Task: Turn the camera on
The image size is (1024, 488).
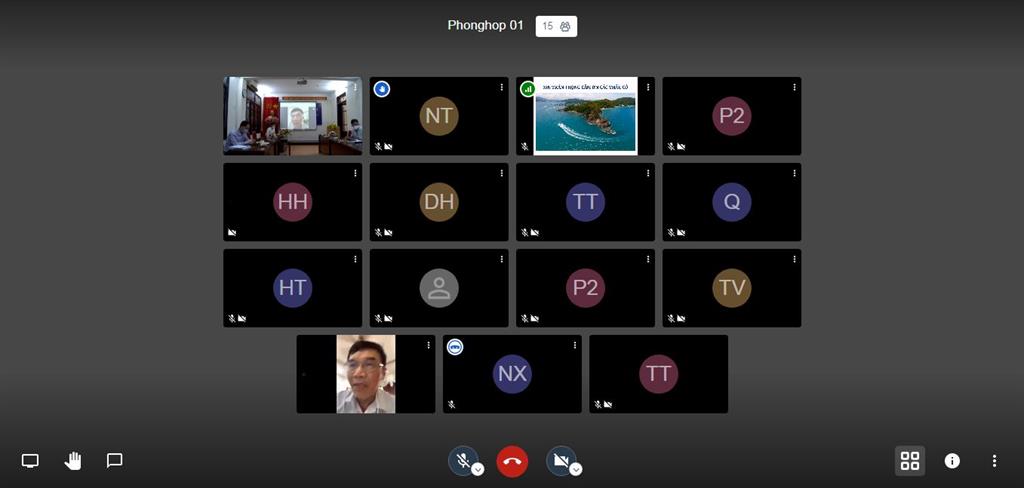Action: click(560, 460)
